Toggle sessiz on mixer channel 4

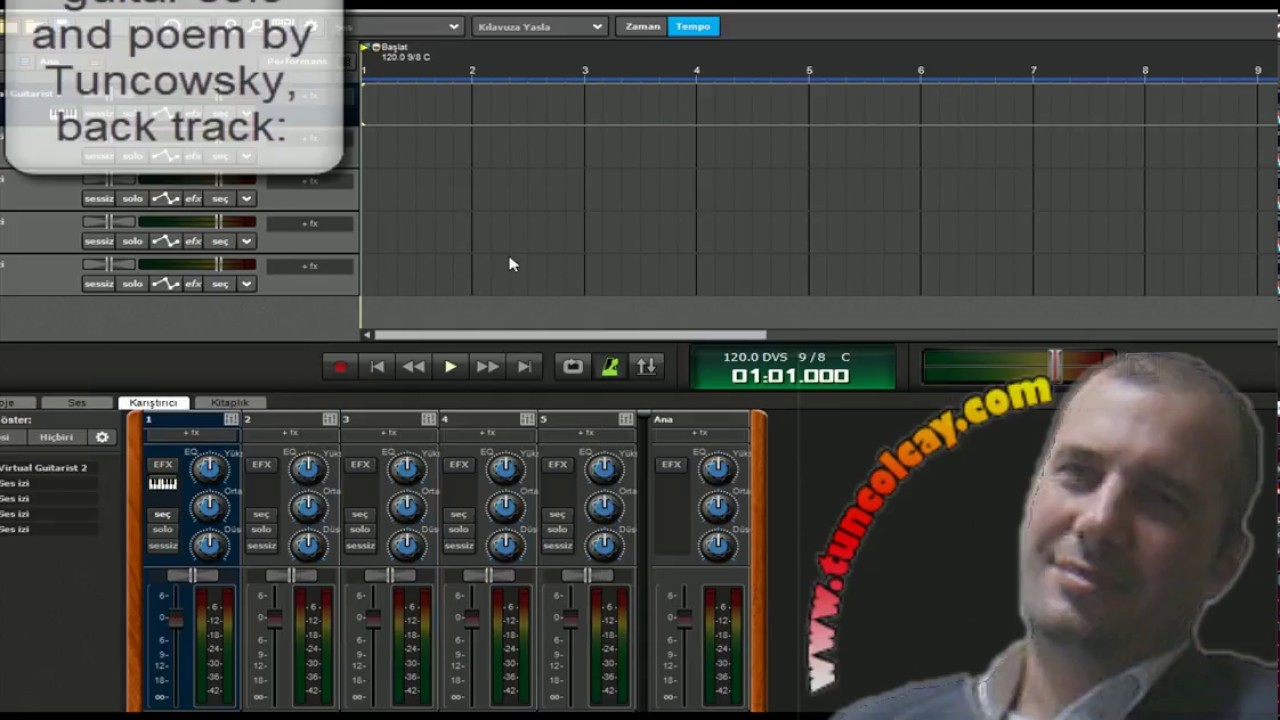[458, 546]
